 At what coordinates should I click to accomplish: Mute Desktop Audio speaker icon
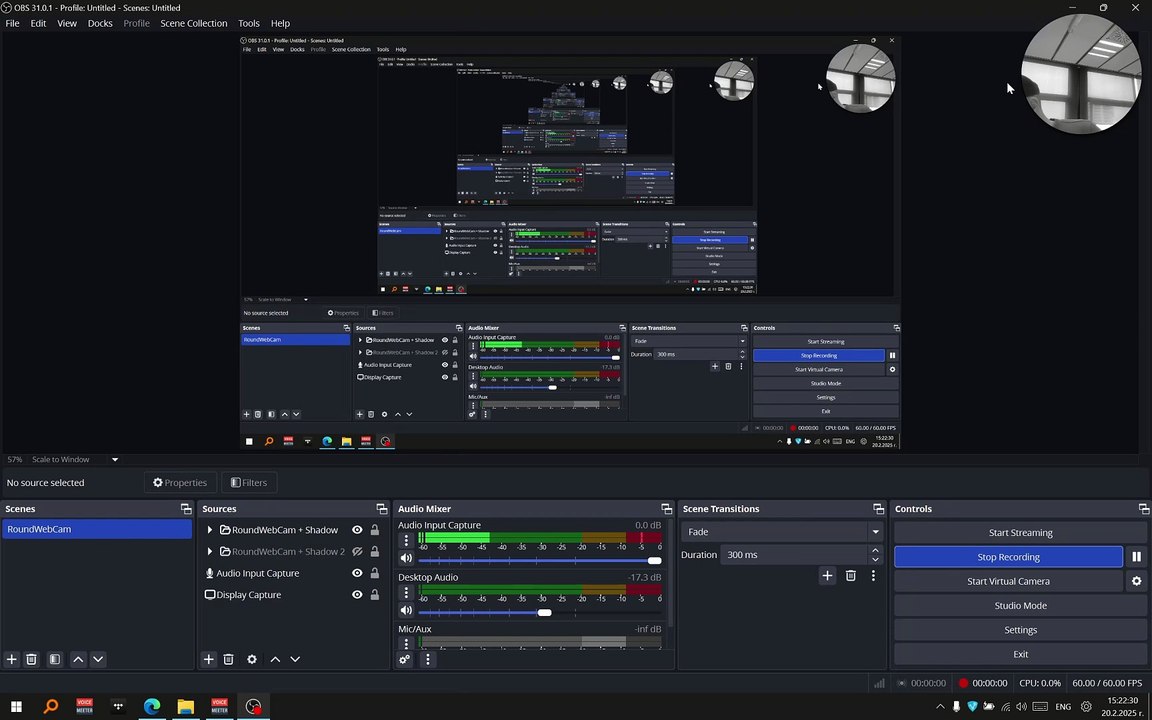[x=406, y=611]
